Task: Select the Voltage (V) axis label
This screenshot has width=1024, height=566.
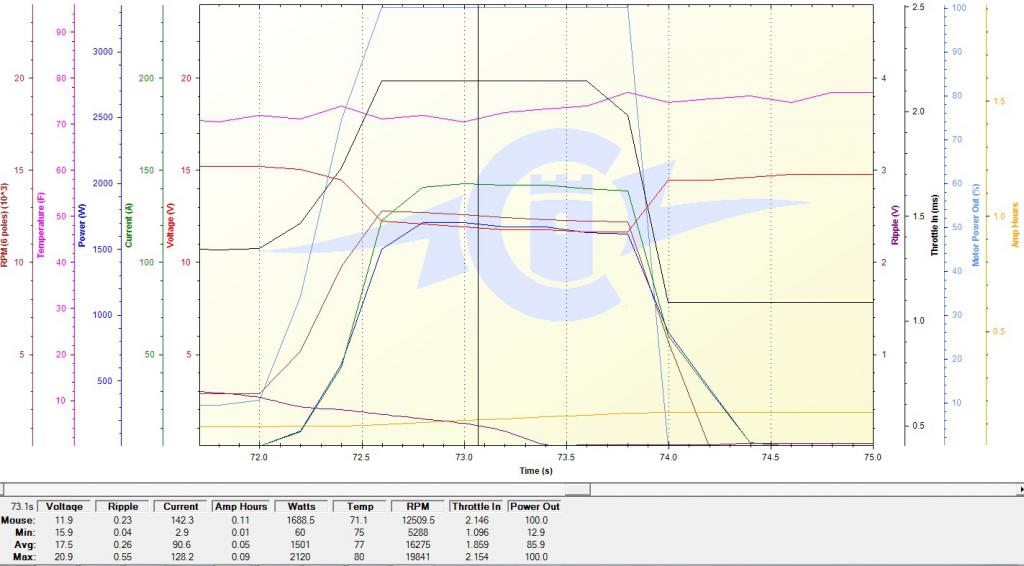Action: click(171, 225)
